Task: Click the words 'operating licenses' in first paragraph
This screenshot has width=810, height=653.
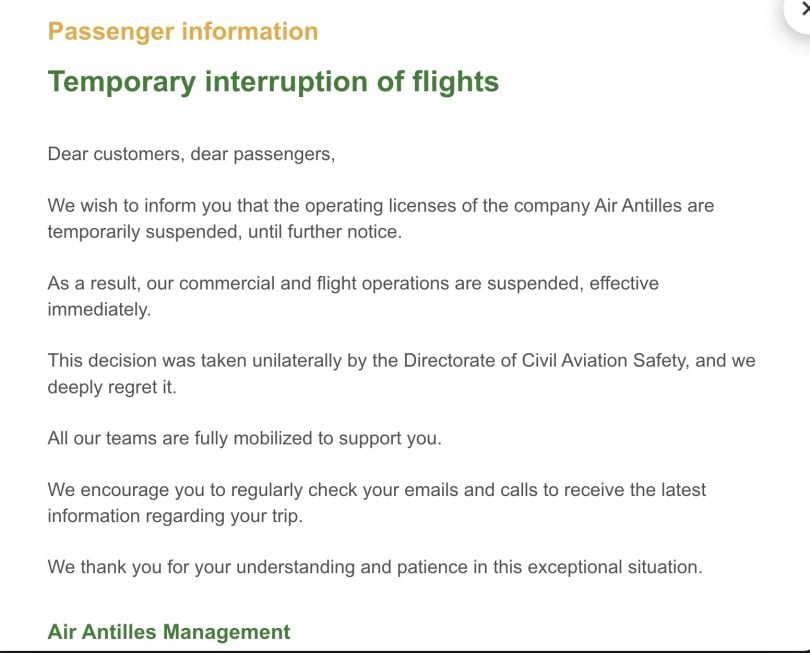Action: point(381,206)
